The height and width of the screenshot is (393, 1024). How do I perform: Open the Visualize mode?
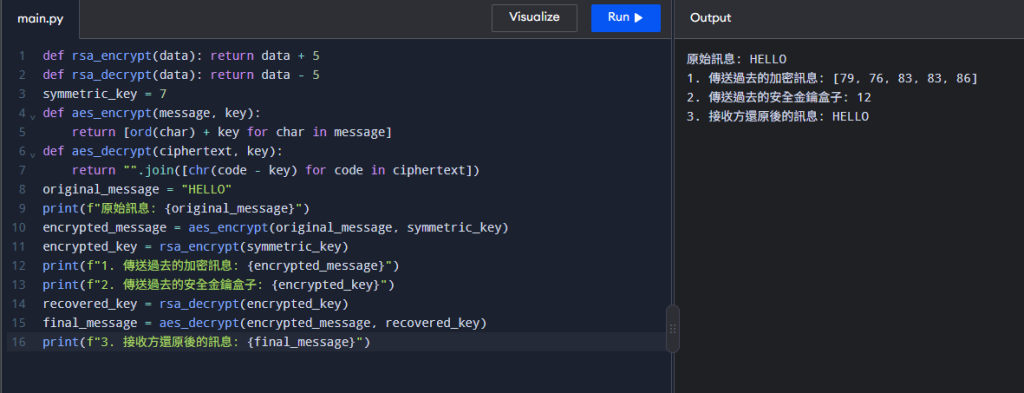pyautogui.click(x=534, y=18)
